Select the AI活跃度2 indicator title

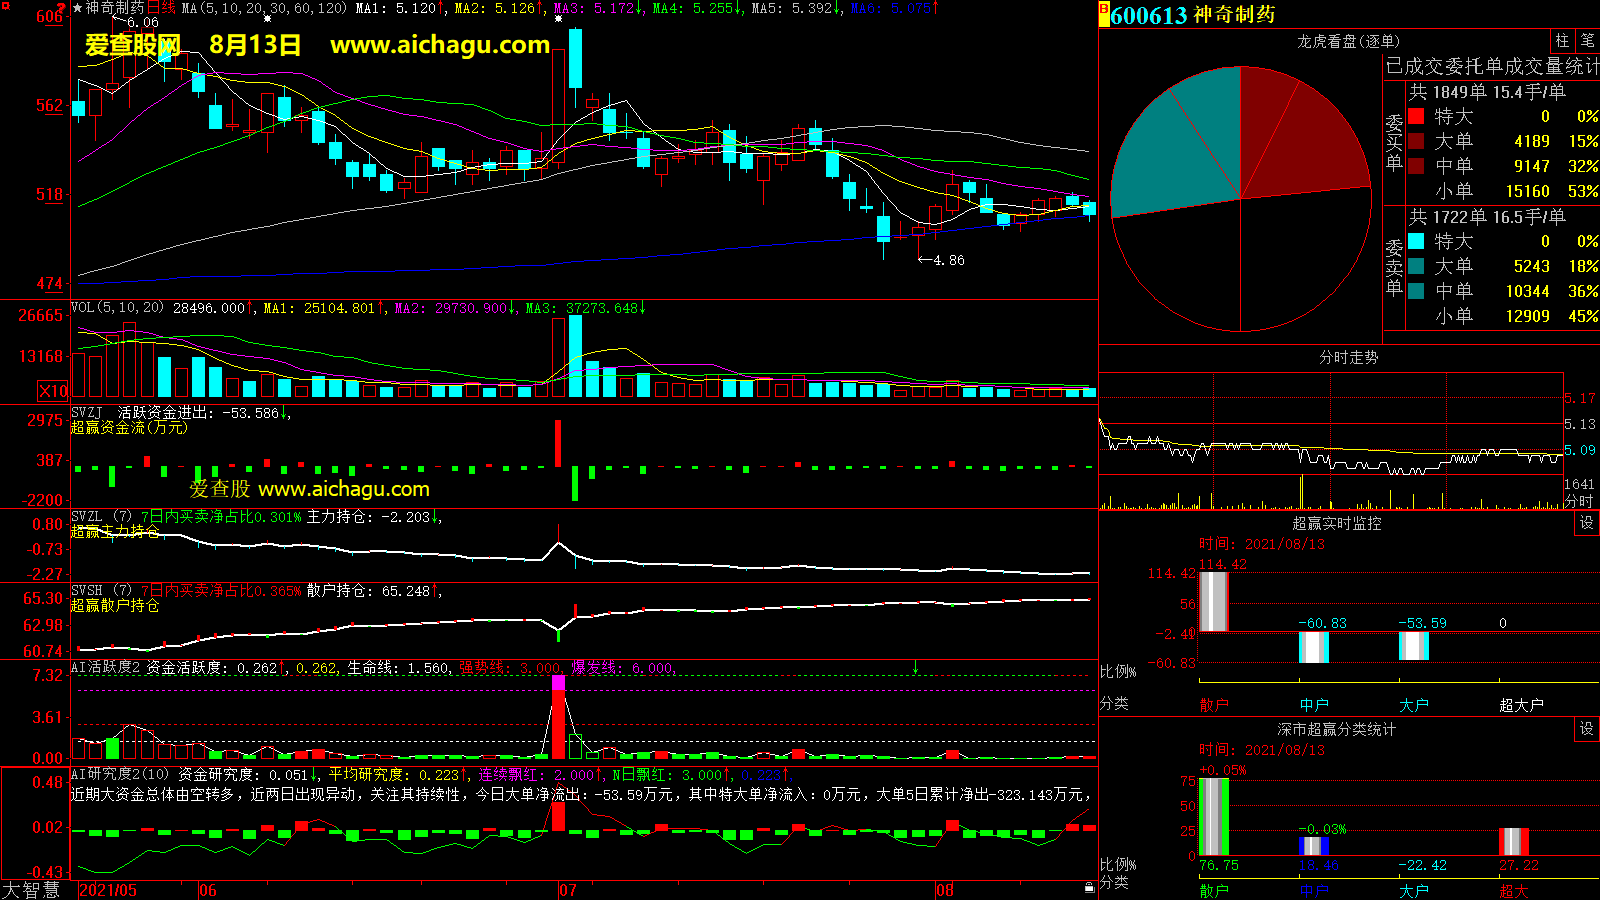[105, 668]
